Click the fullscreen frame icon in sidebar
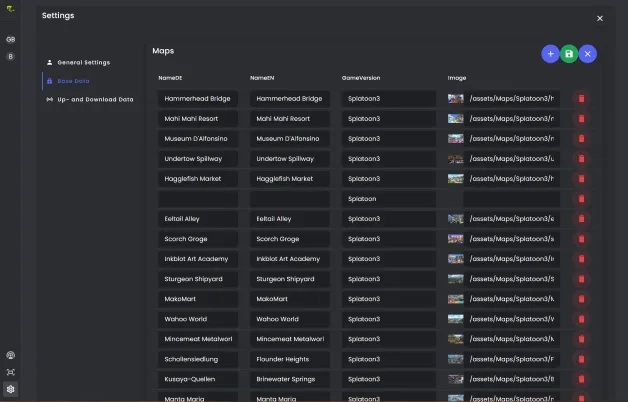The height and width of the screenshot is (402, 628). [x=10, y=372]
